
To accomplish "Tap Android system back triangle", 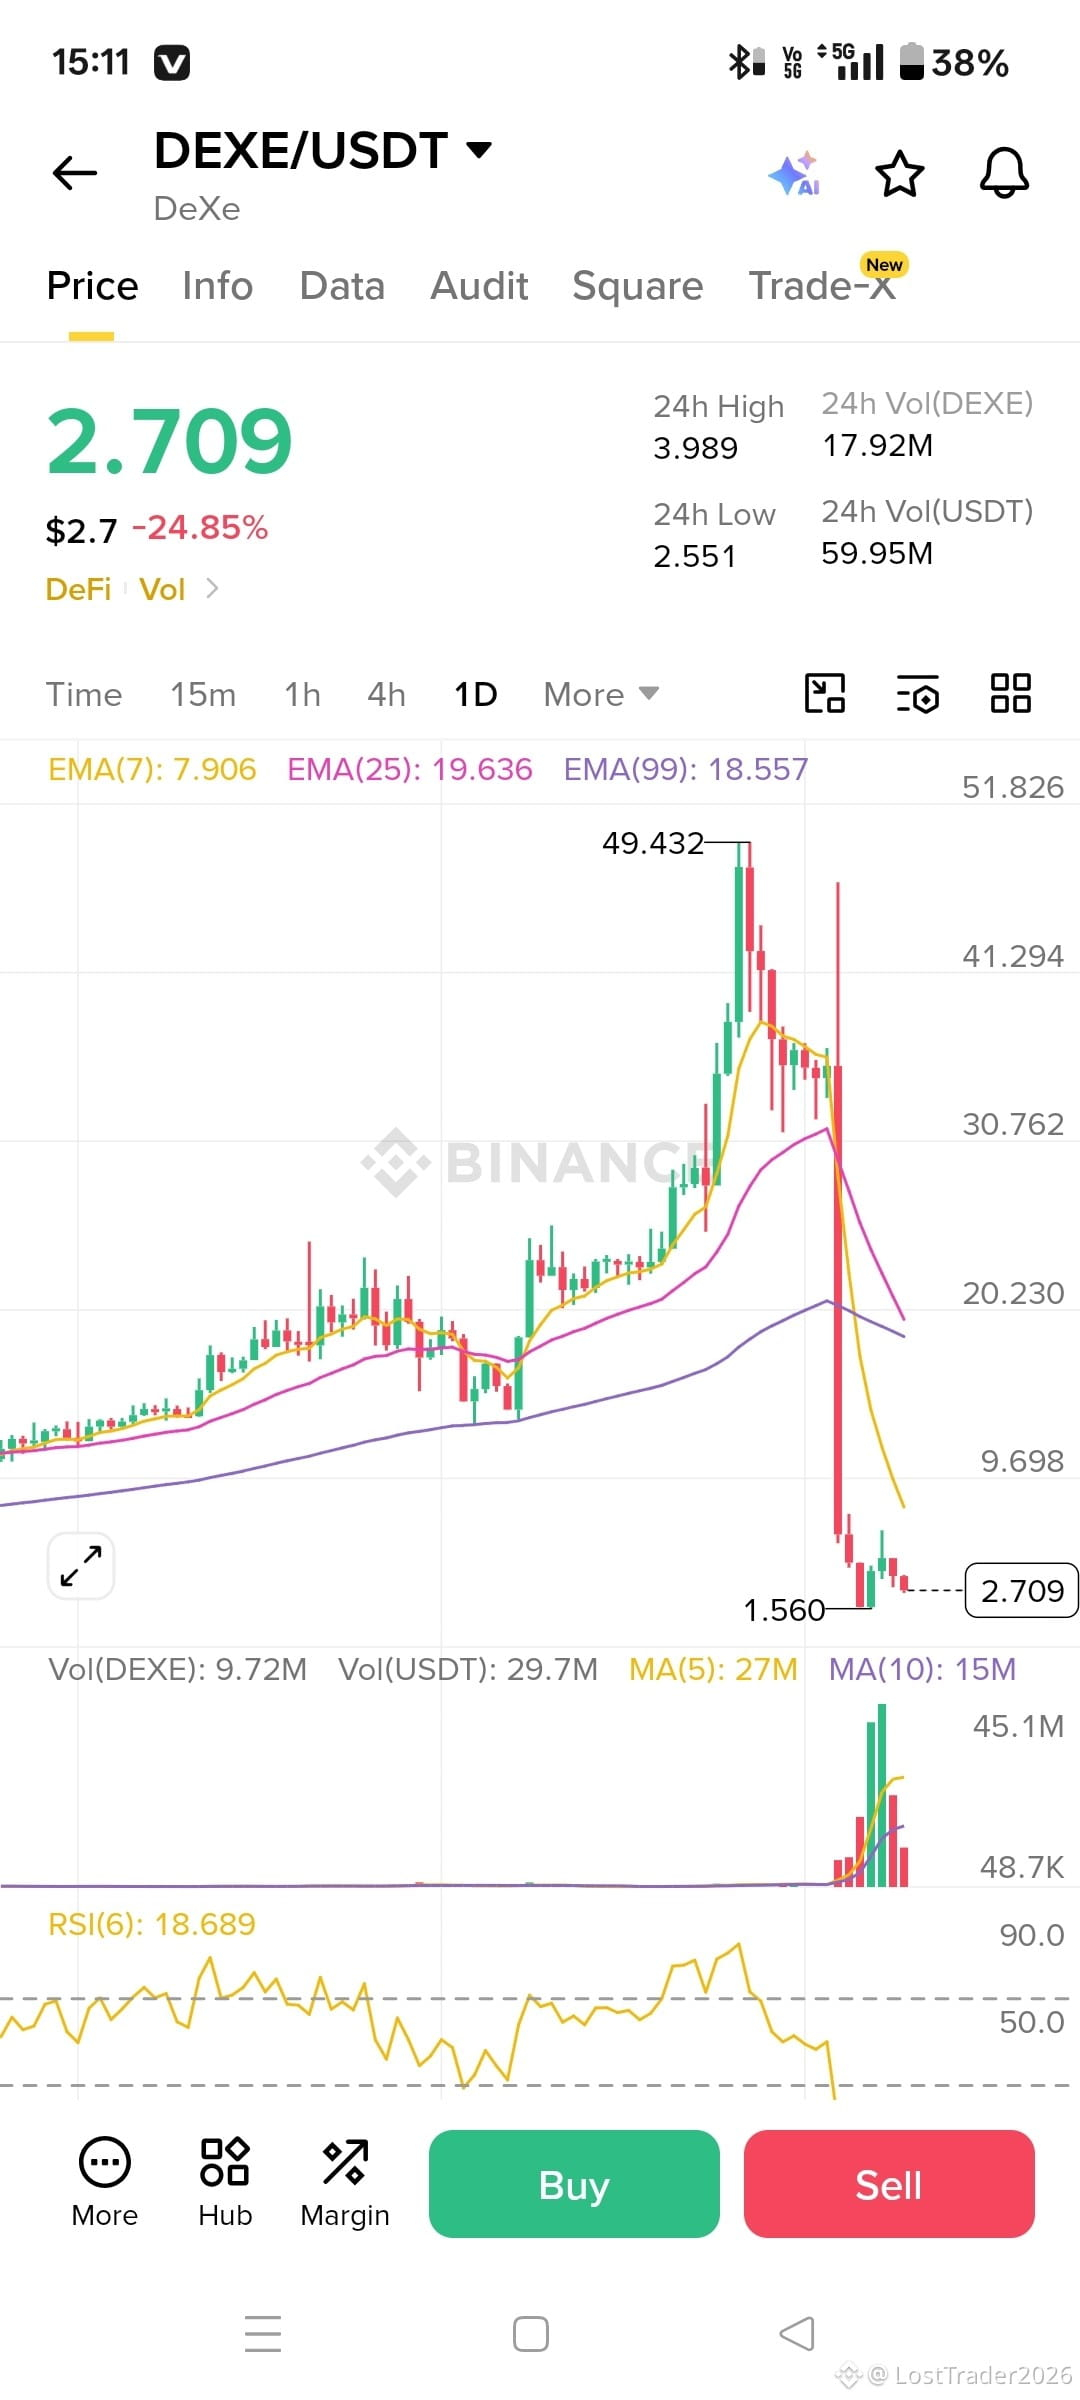I will click(x=797, y=2334).
